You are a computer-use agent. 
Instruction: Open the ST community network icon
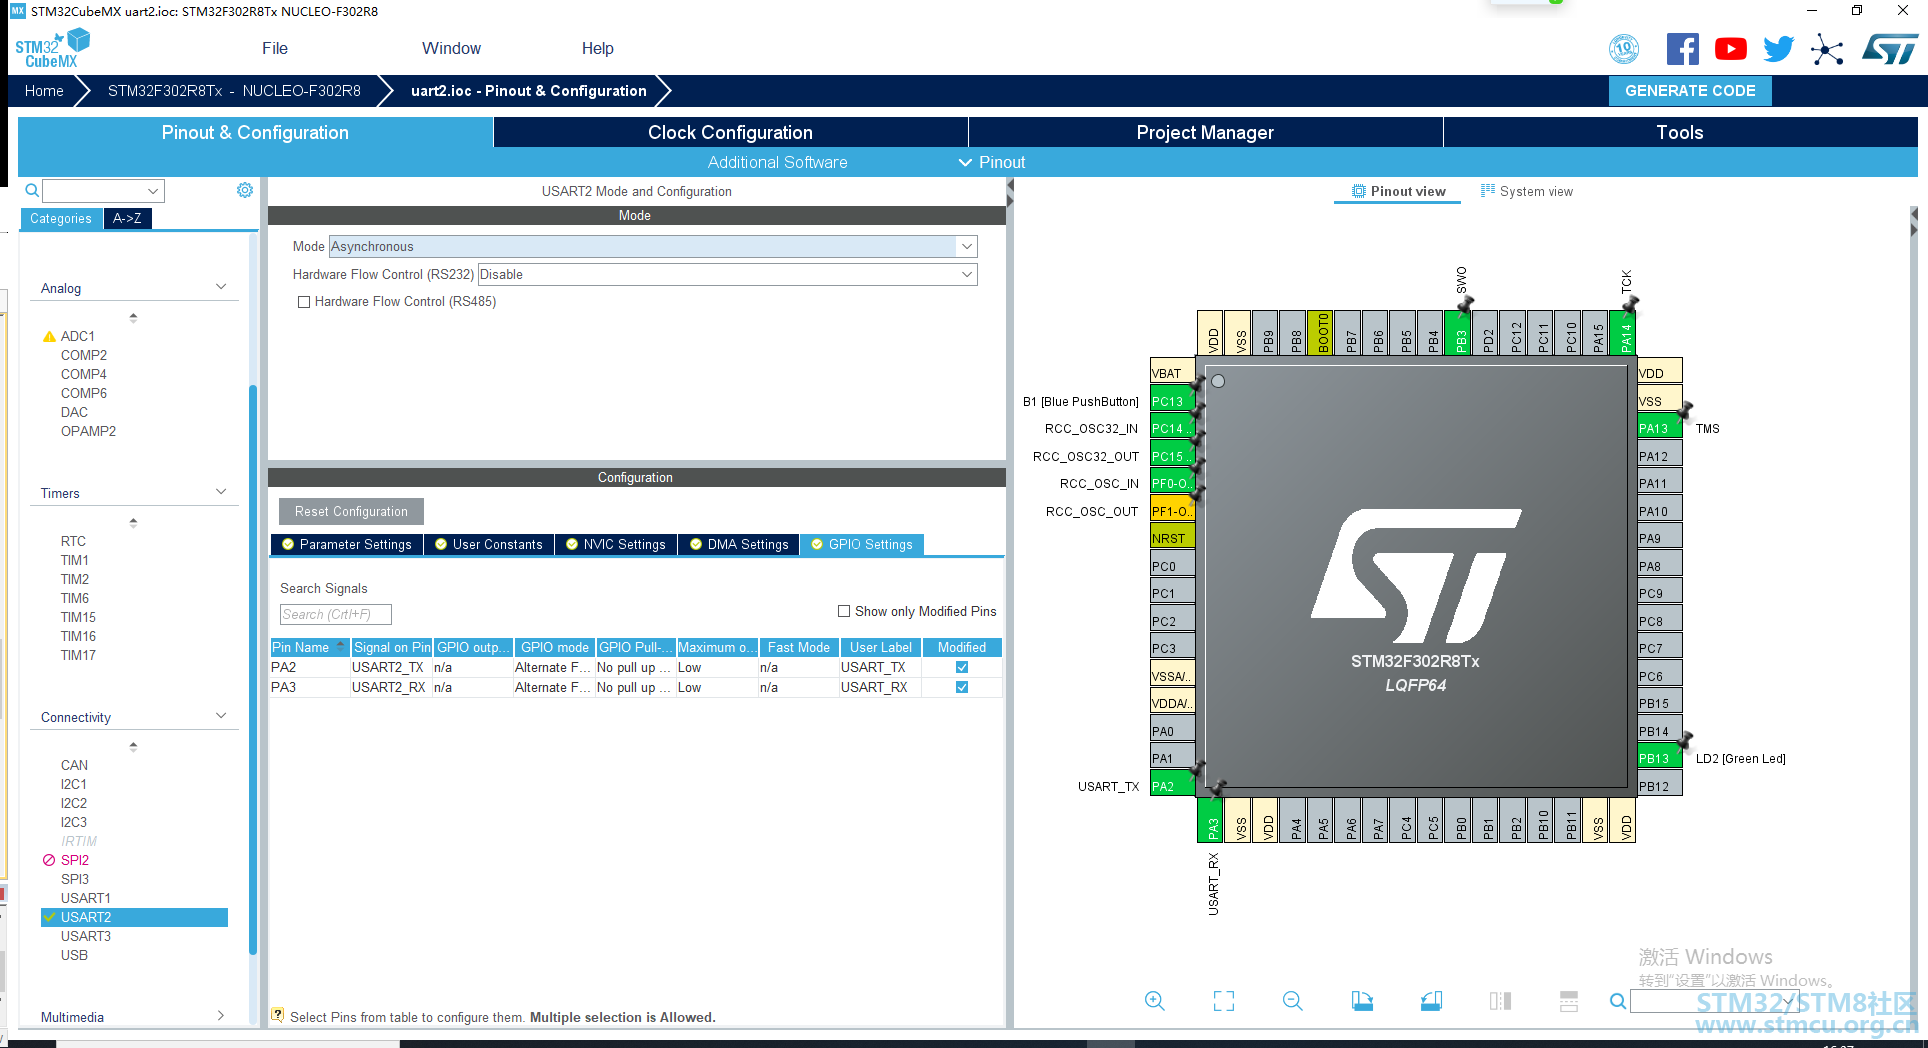coord(1827,49)
